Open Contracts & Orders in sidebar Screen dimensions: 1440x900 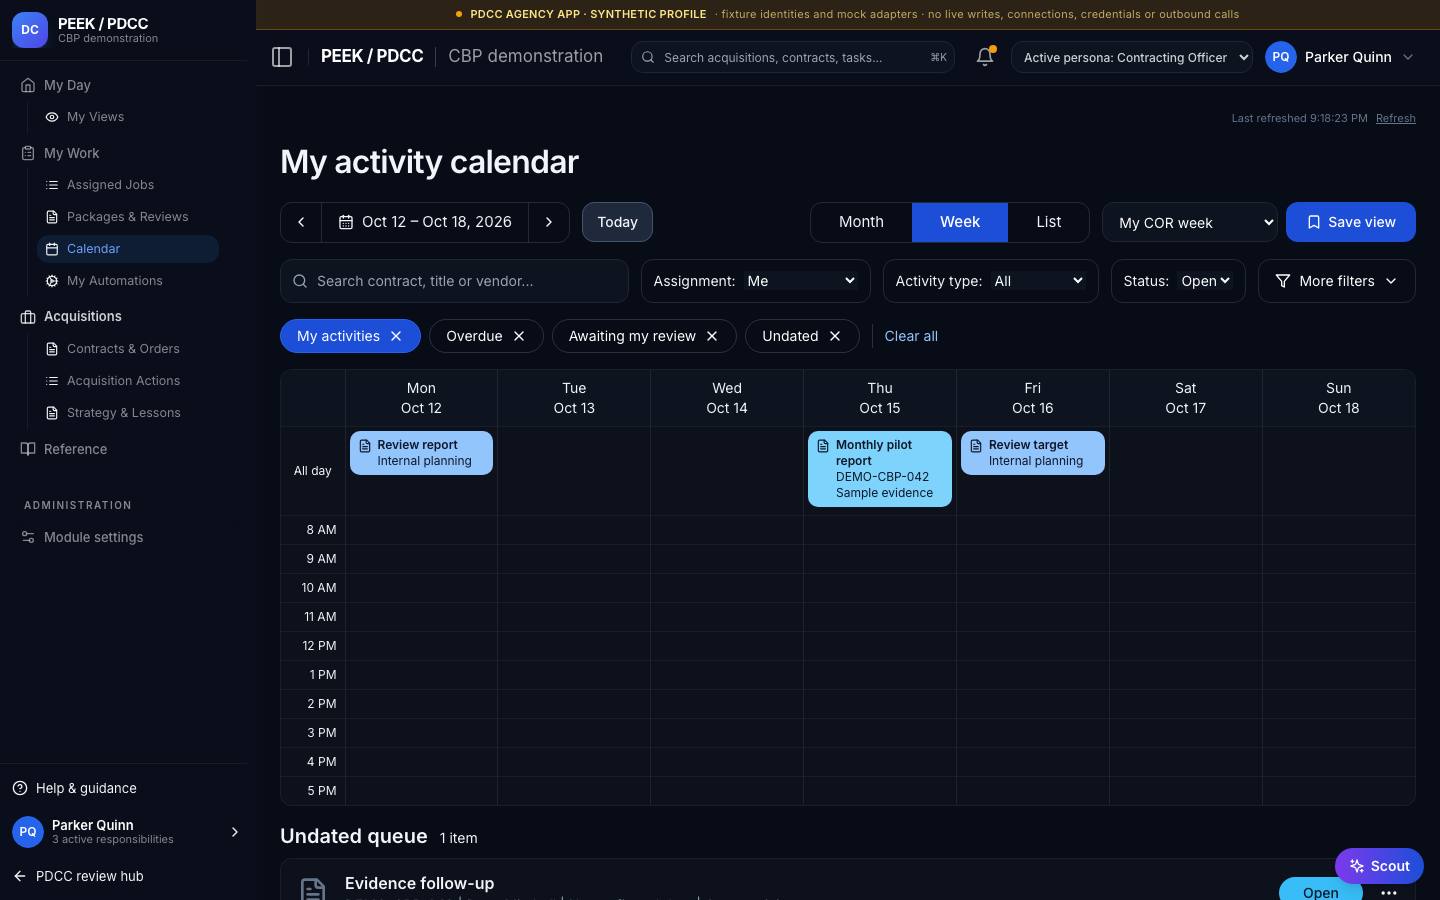point(128,349)
